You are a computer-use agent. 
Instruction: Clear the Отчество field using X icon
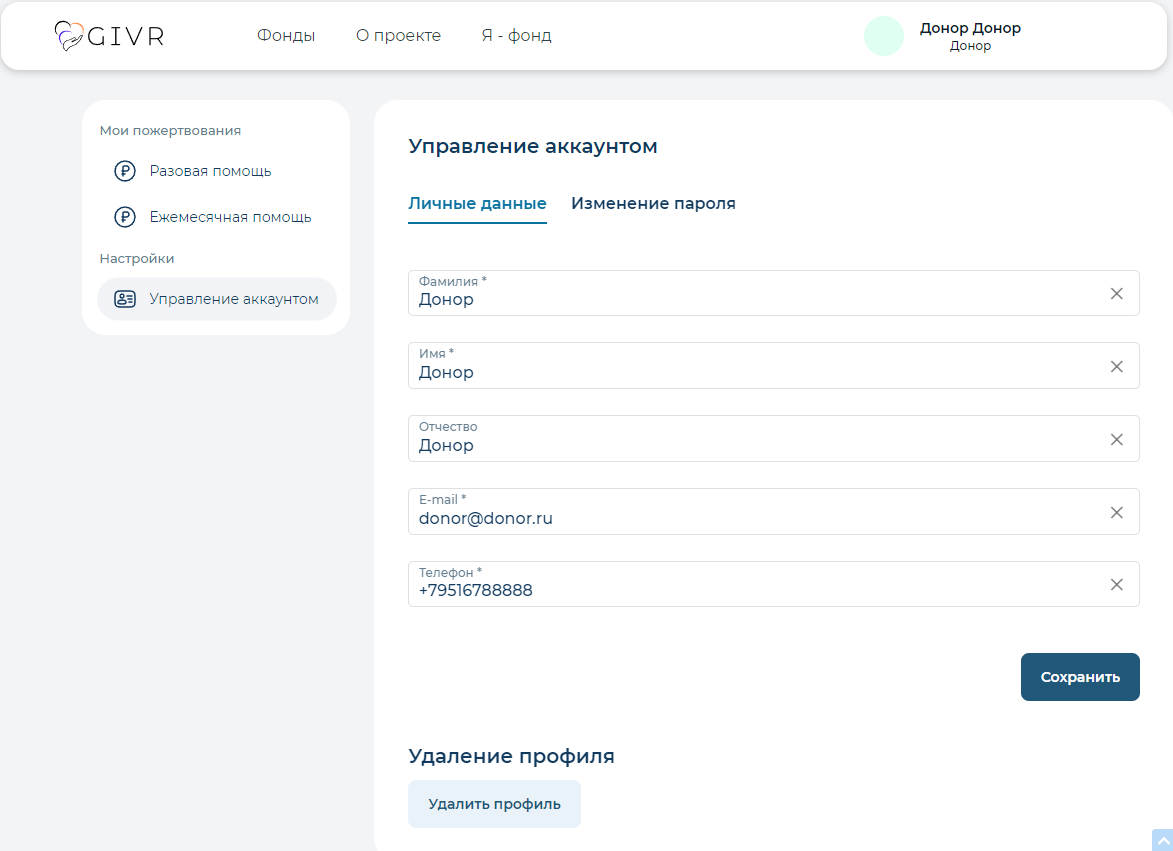click(x=1117, y=440)
